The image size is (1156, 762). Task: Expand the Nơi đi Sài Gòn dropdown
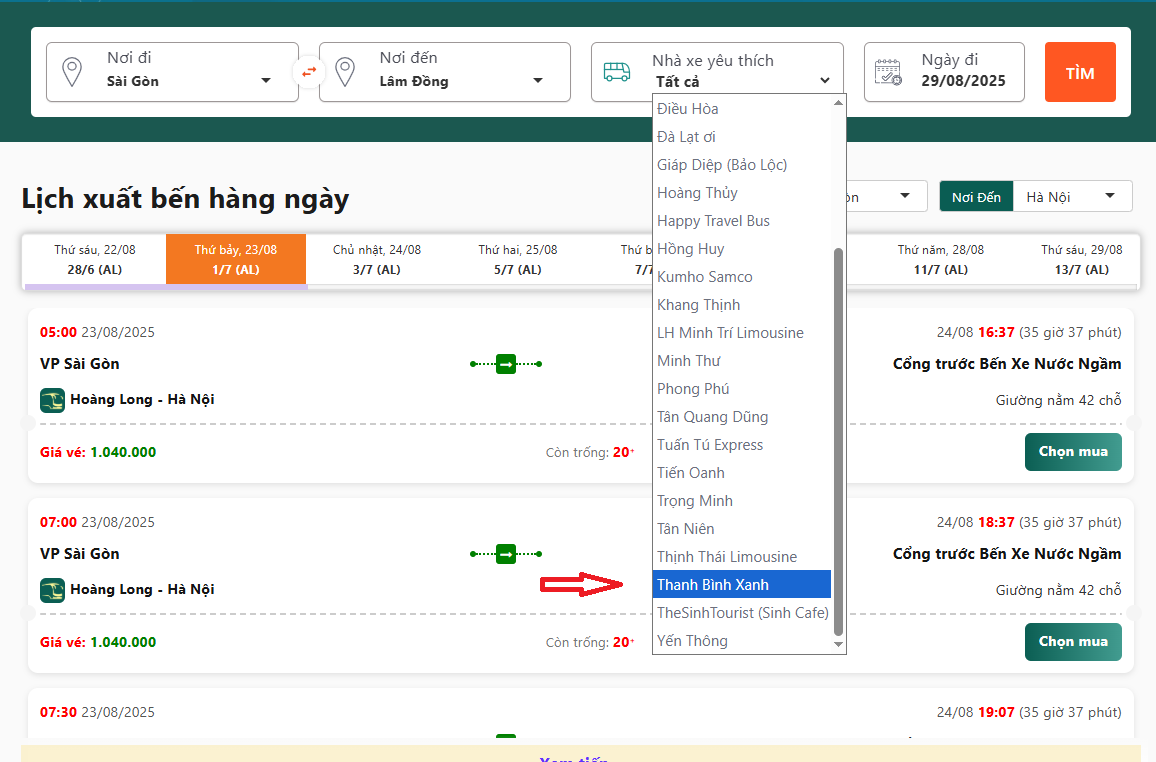pyautogui.click(x=266, y=80)
